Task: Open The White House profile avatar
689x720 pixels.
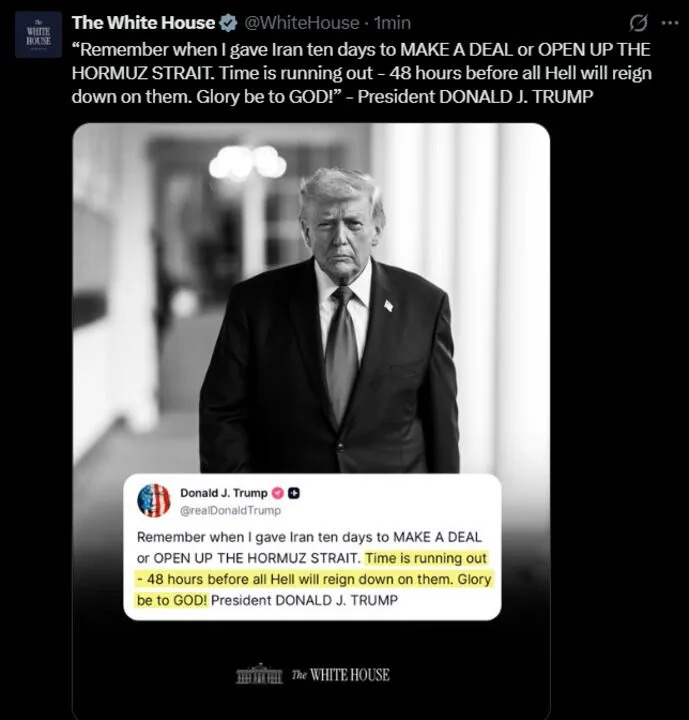Action: [x=38, y=34]
